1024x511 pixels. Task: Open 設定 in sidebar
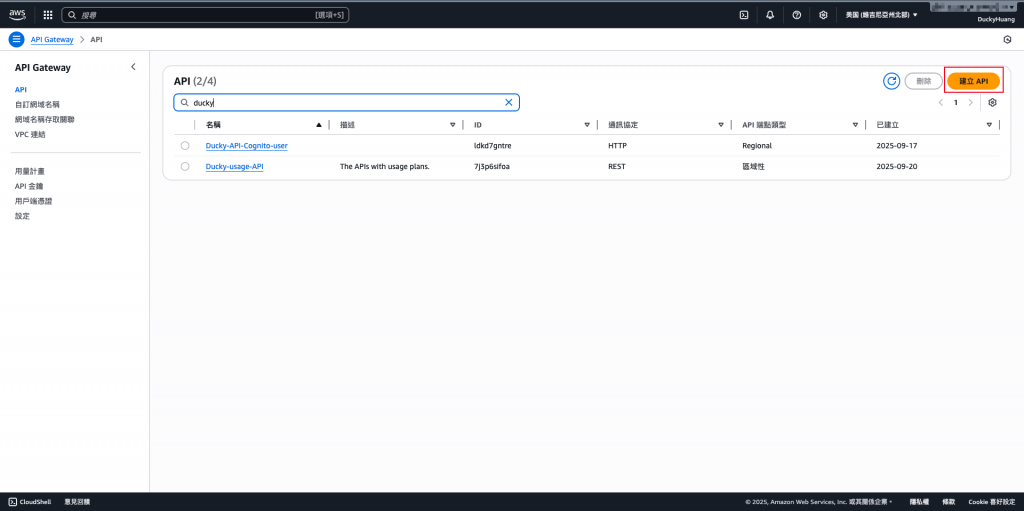click(x=22, y=216)
